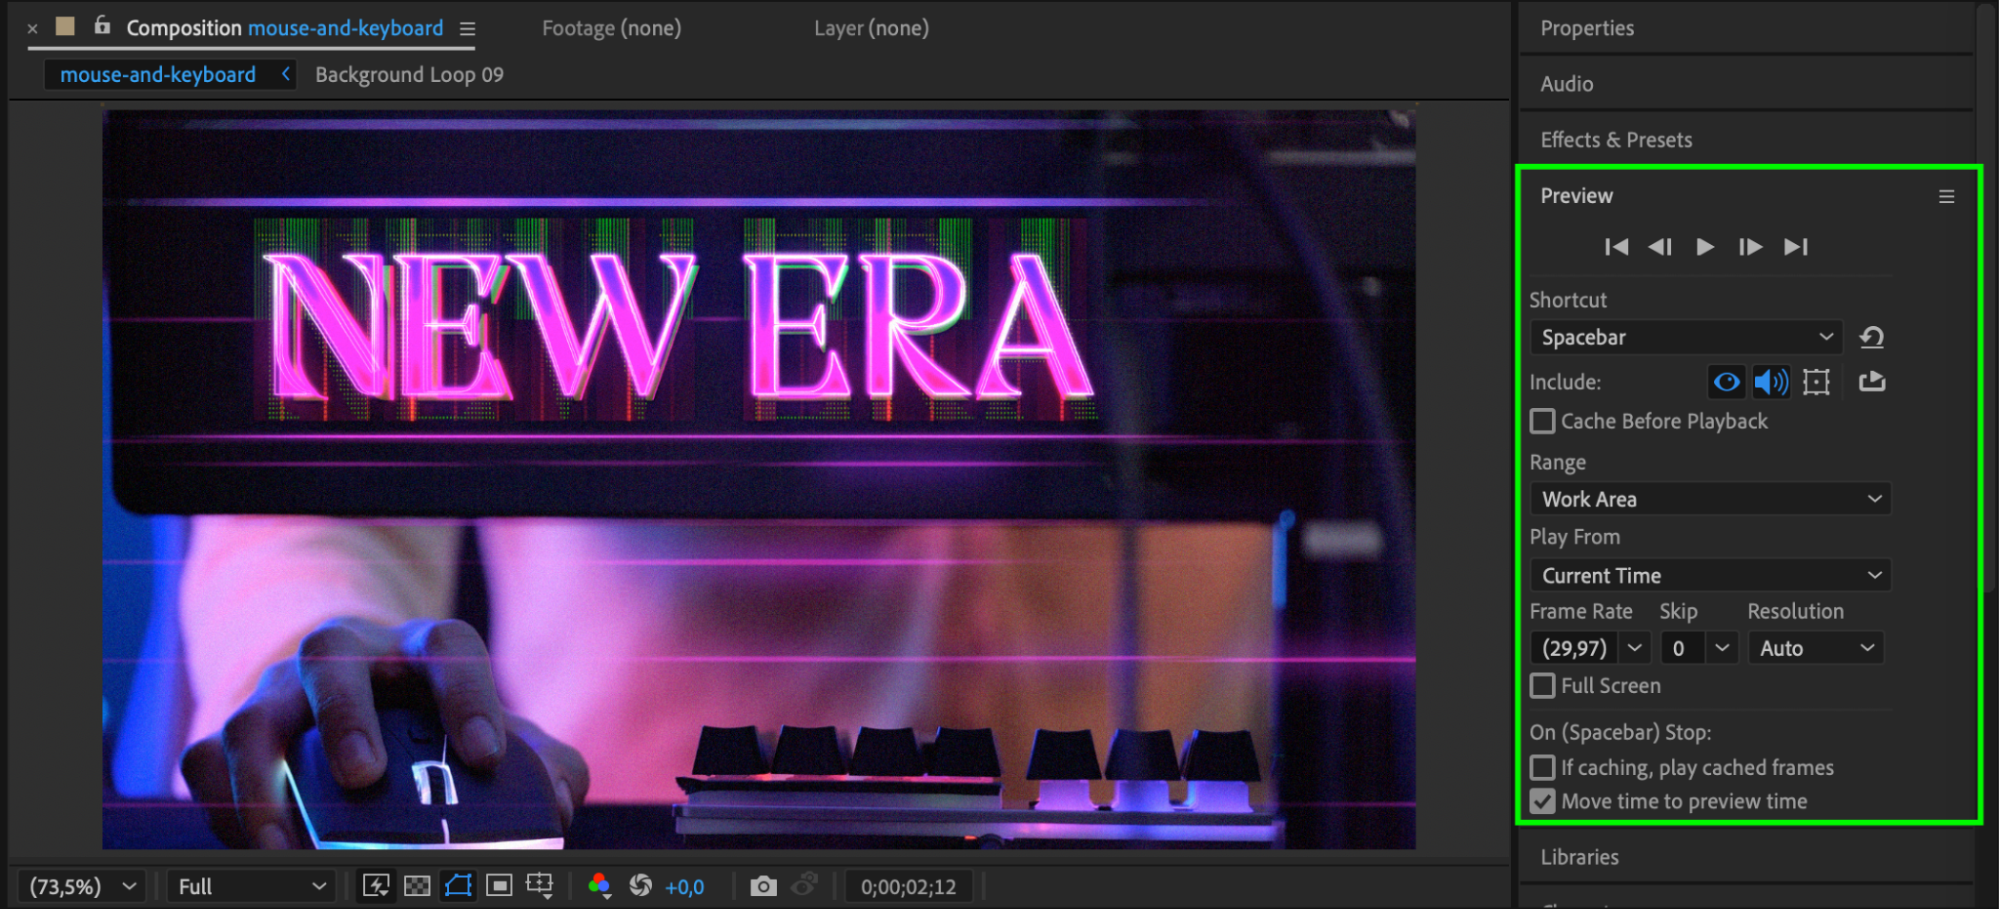Click the reset shortcut arrow icon
Screen dimensions: 1999x909
point(1871,338)
